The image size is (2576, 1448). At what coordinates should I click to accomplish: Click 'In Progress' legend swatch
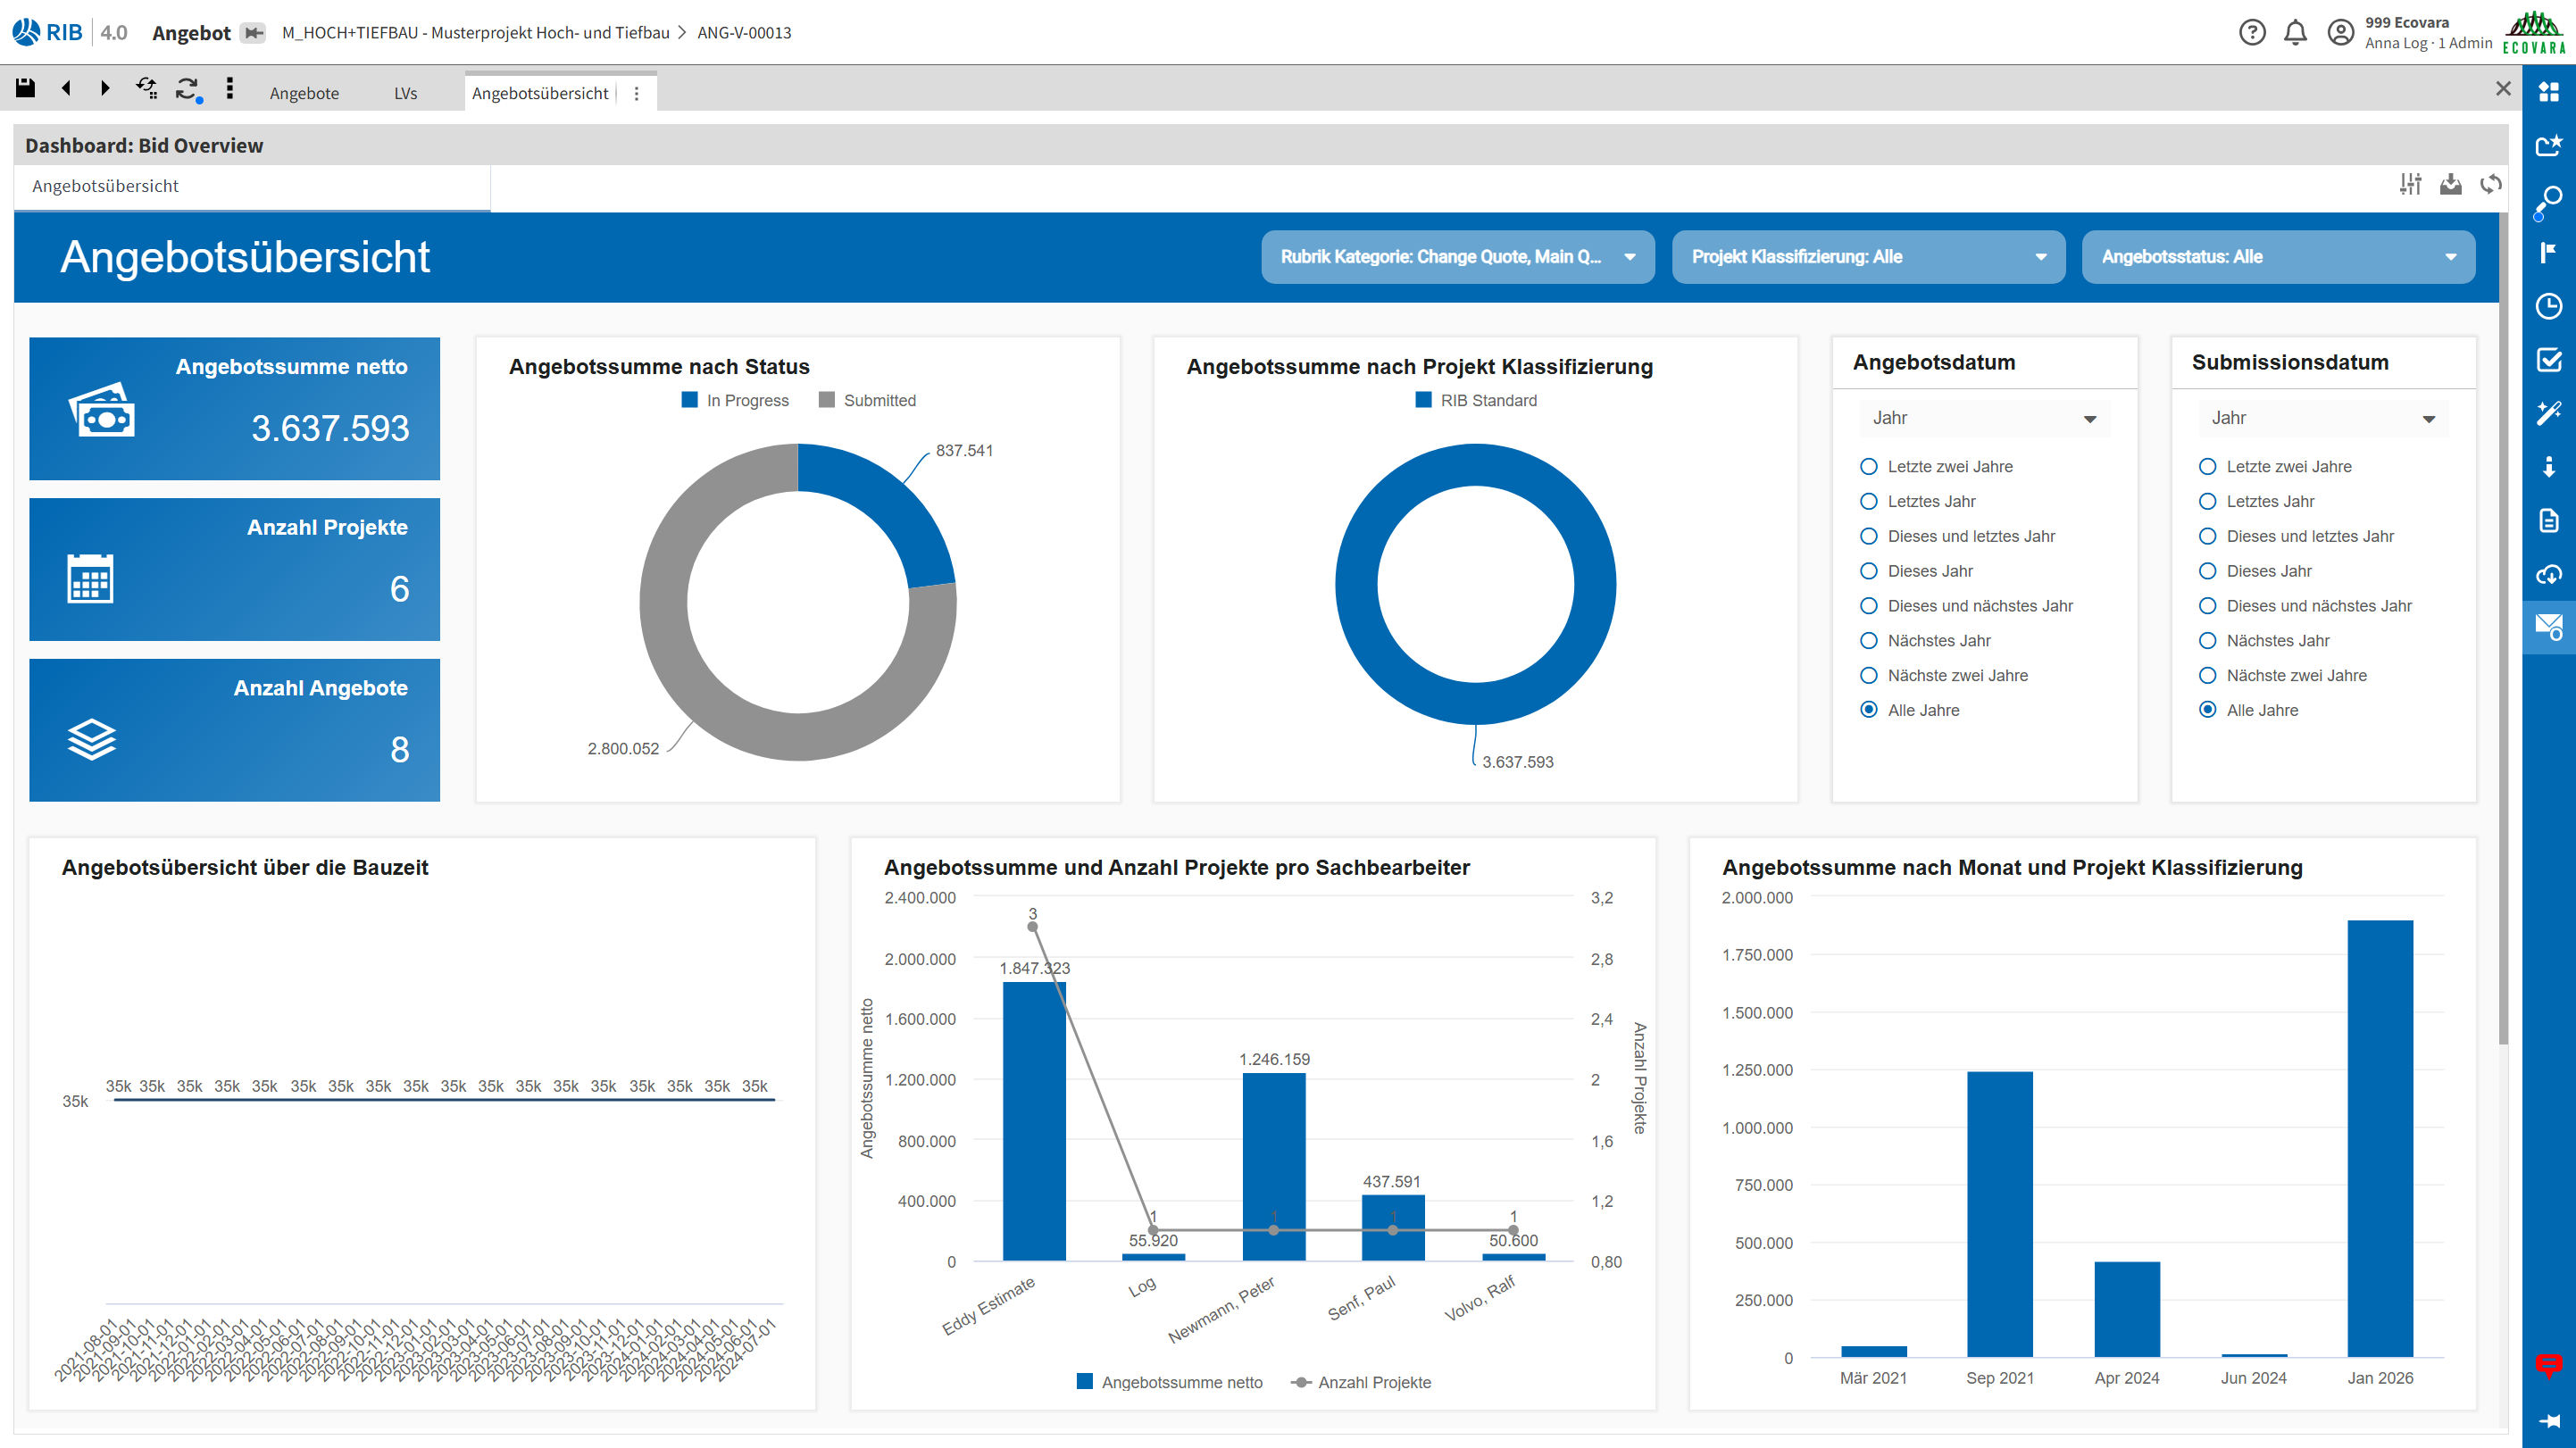(x=689, y=400)
